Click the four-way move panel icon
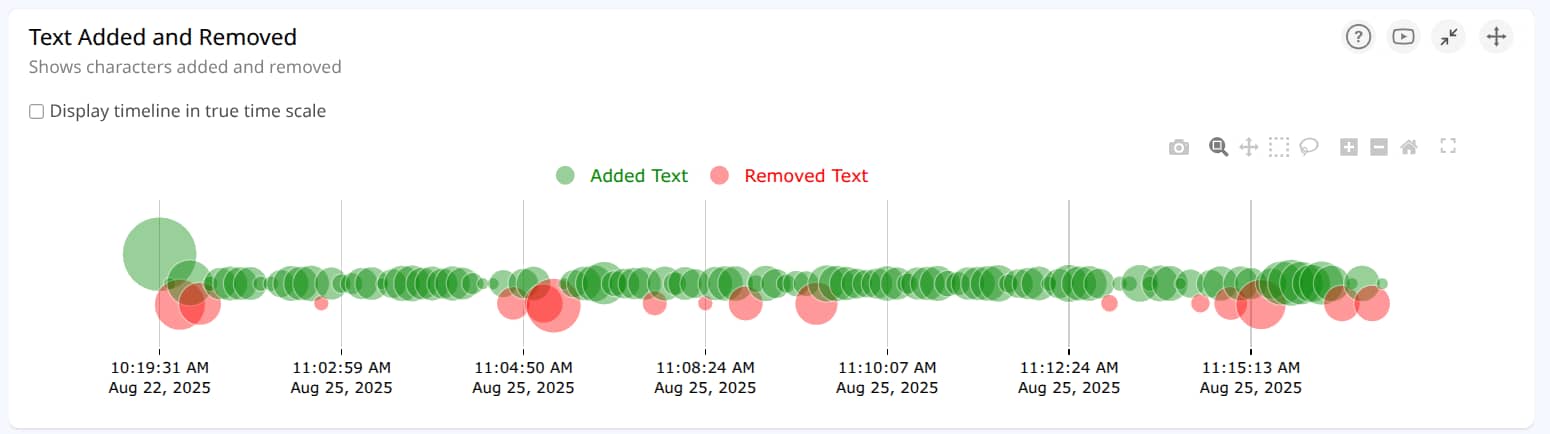Viewport: 1550px width, 434px height. coord(1496,37)
